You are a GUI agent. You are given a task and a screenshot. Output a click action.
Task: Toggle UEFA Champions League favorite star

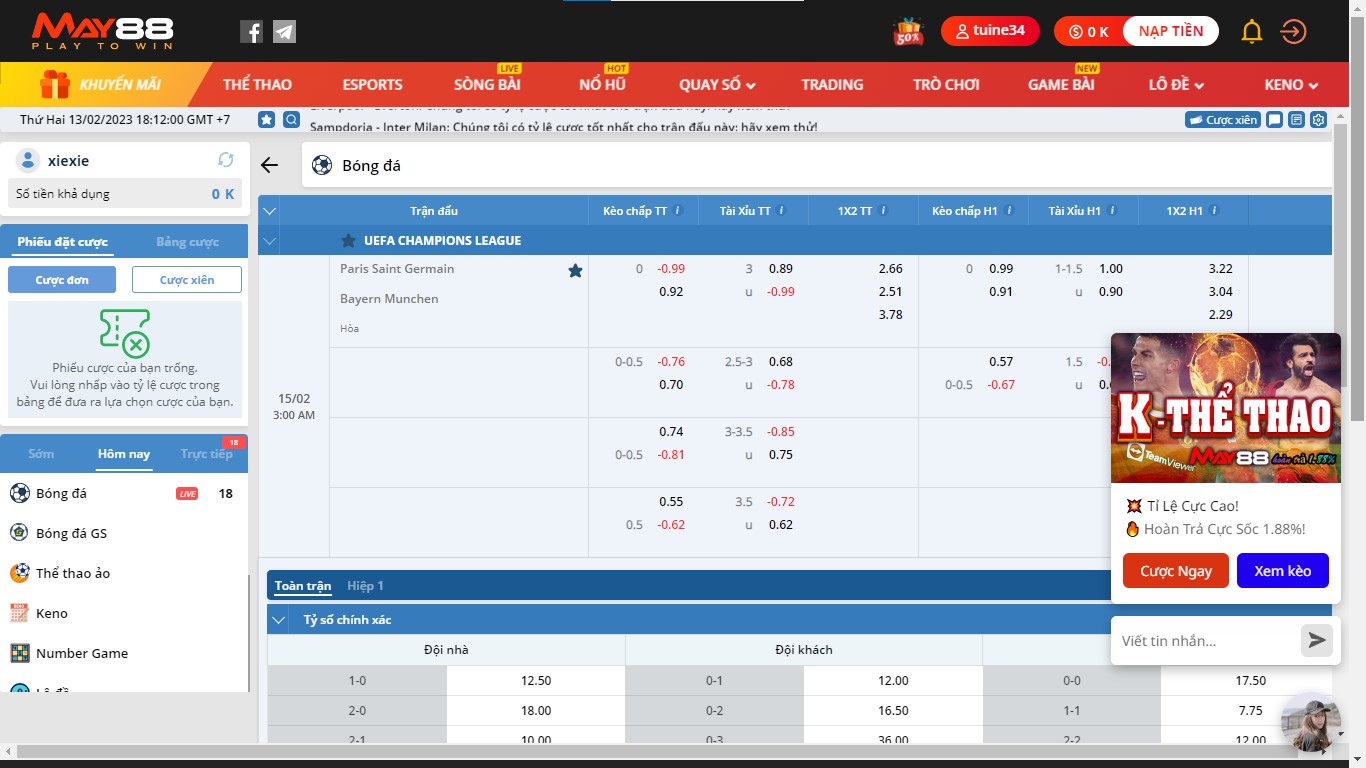click(x=348, y=241)
